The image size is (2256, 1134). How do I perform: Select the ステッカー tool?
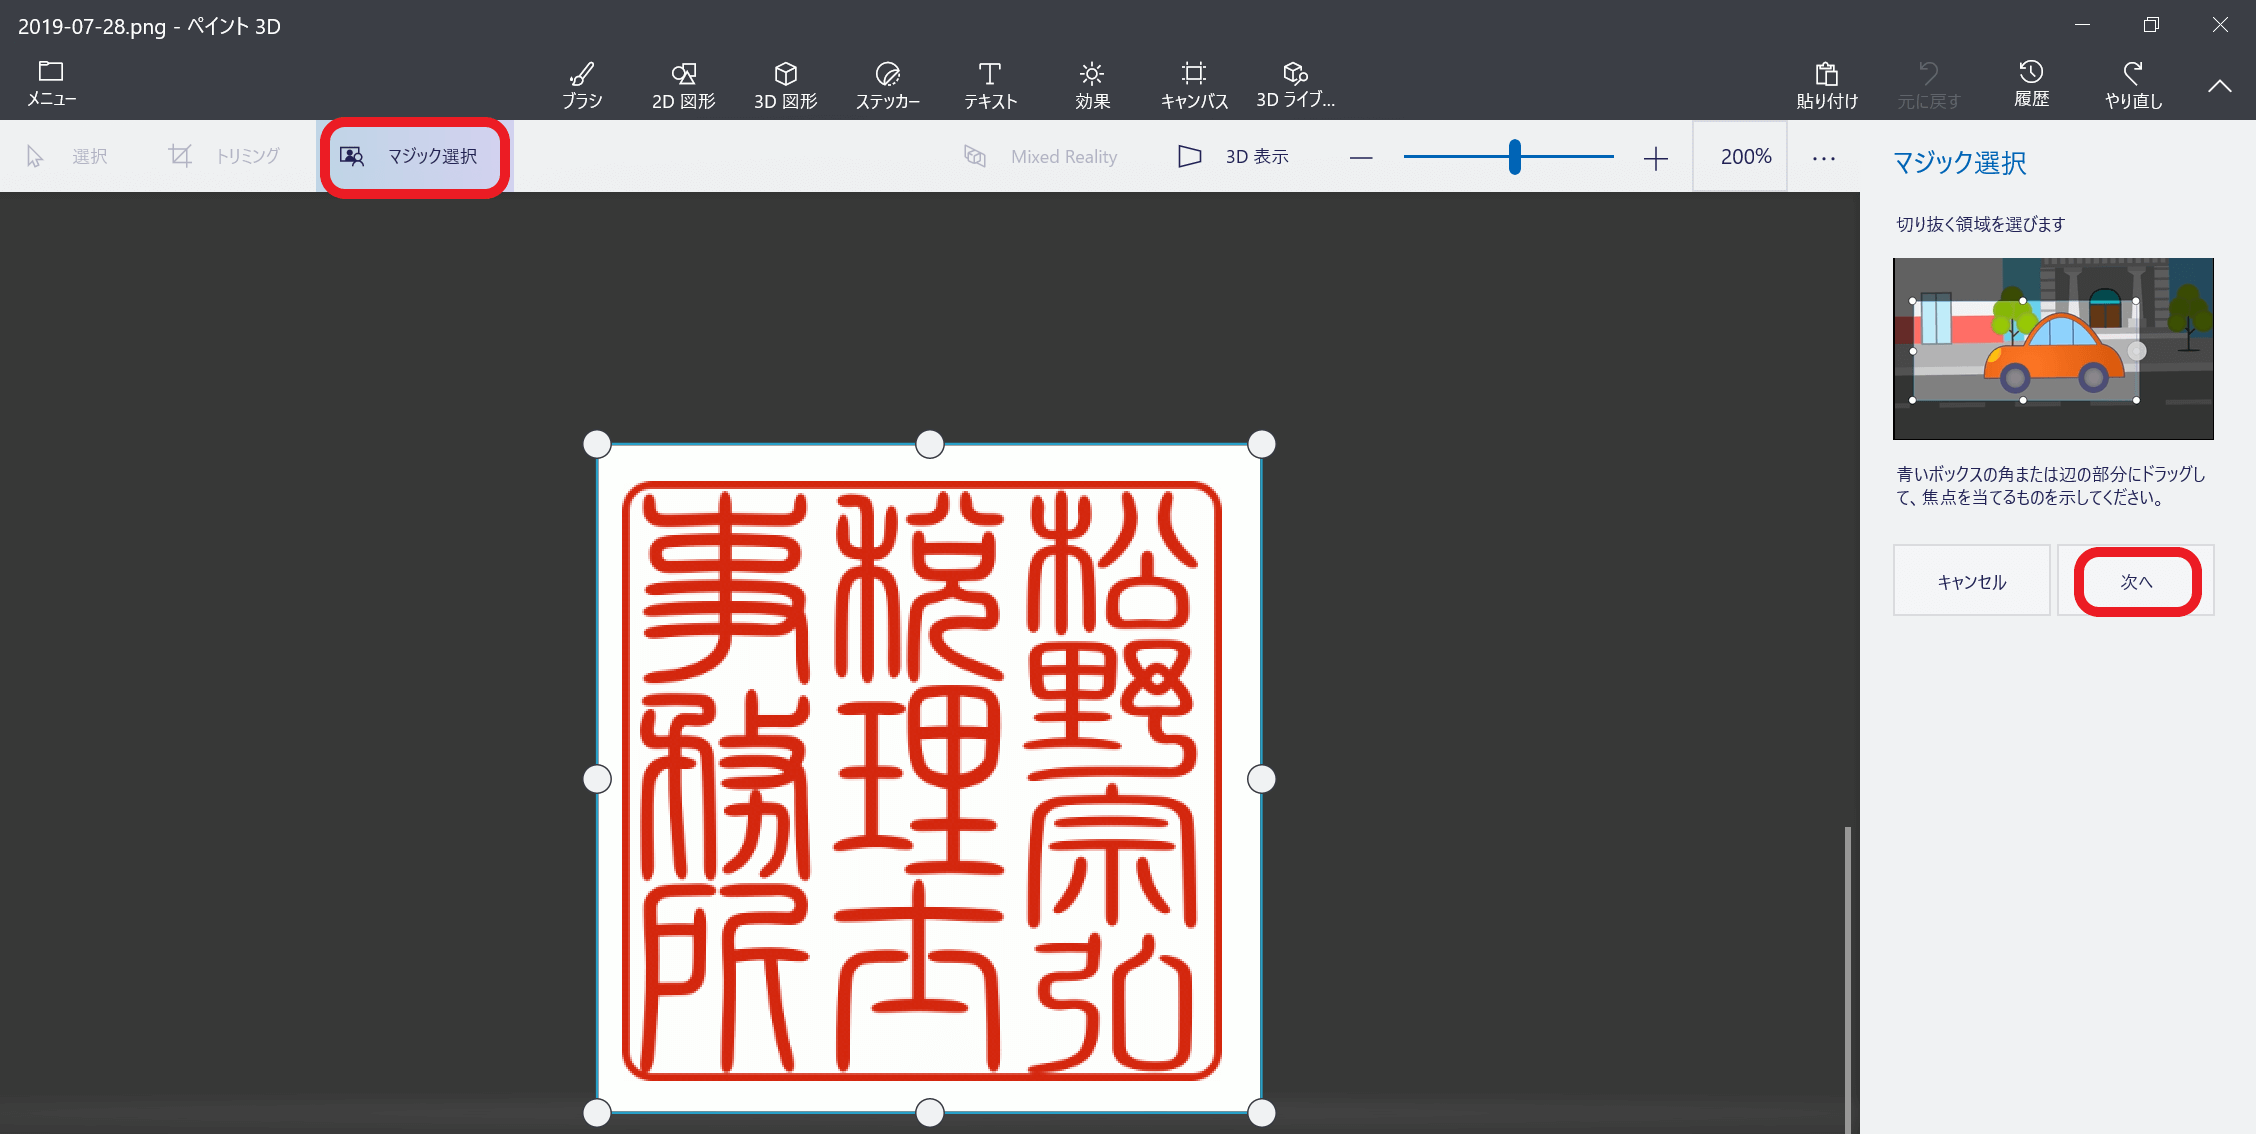[888, 81]
